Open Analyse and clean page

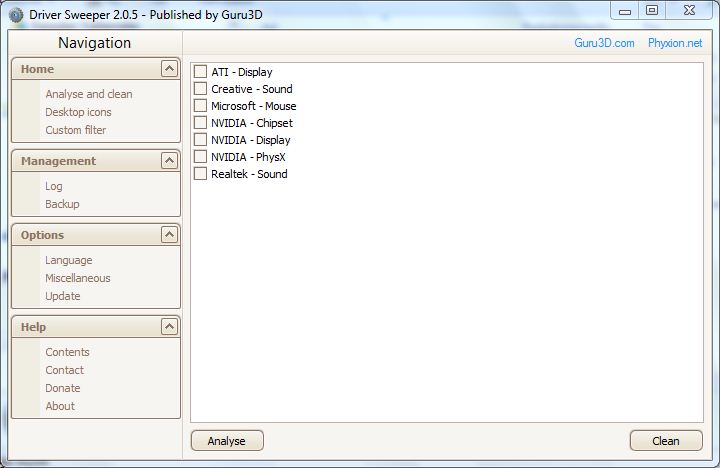tap(88, 94)
